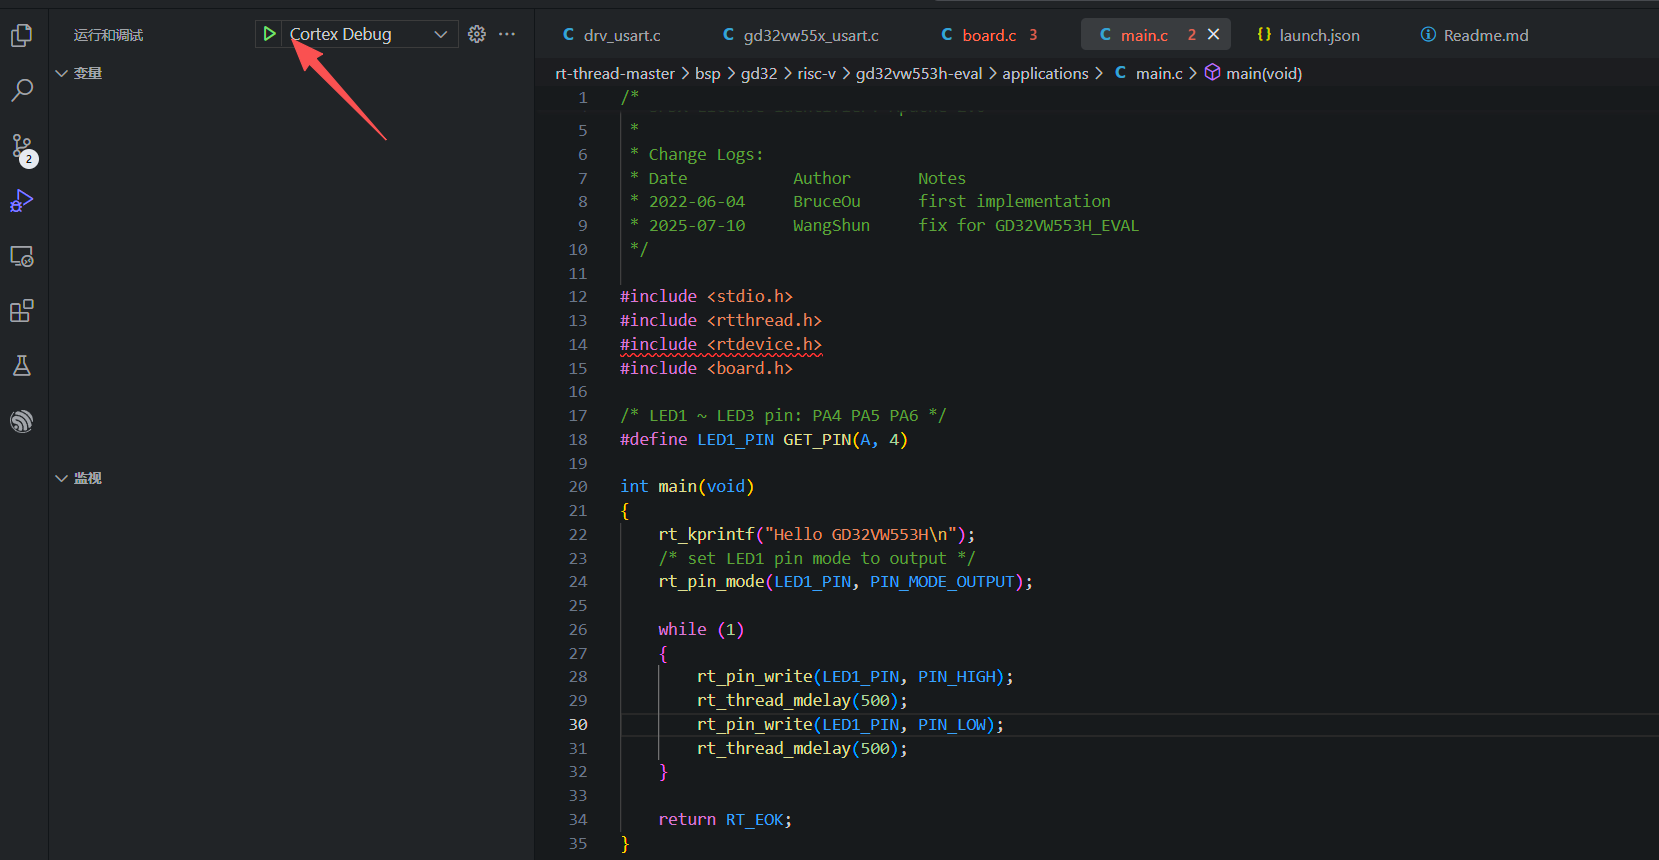Viewport: 1659px width, 860px height.
Task: Click rt_thread_mdelay(500) on line 31
Action: pyautogui.click(x=802, y=748)
